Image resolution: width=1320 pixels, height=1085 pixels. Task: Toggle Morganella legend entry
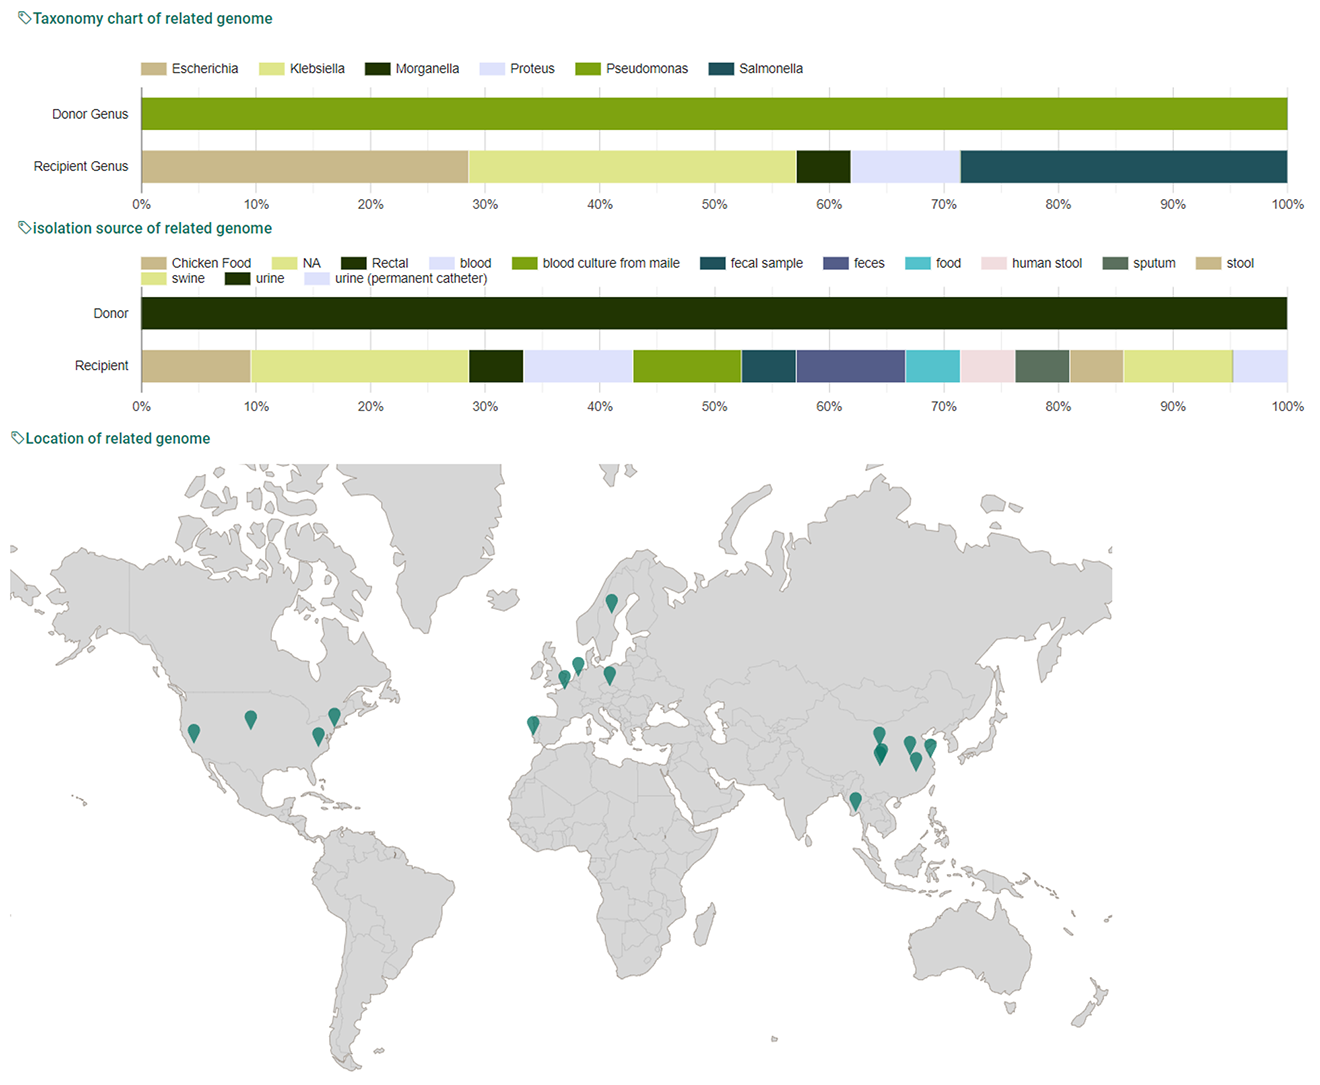pos(412,69)
